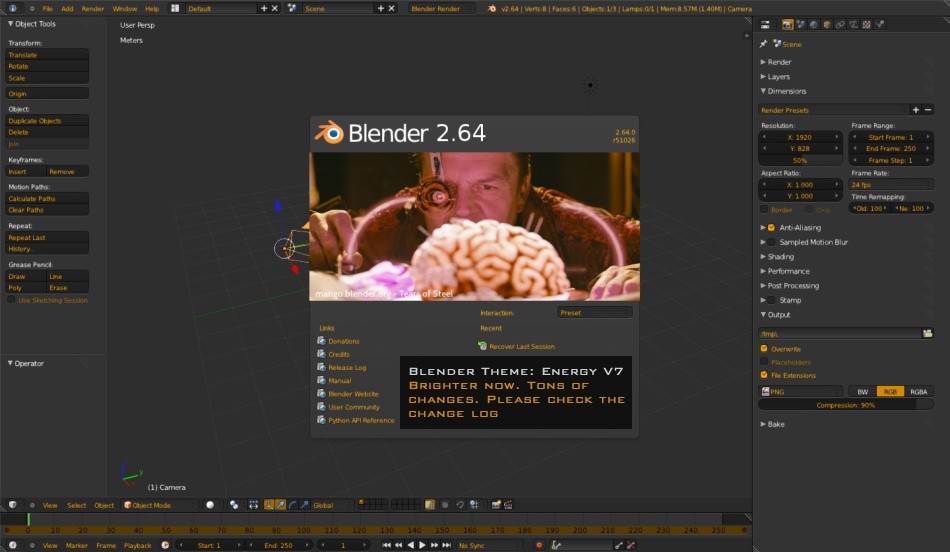Image resolution: width=950 pixels, height=552 pixels.
Task: Open the 24 fps frame rate dropdown
Action: [891, 184]
